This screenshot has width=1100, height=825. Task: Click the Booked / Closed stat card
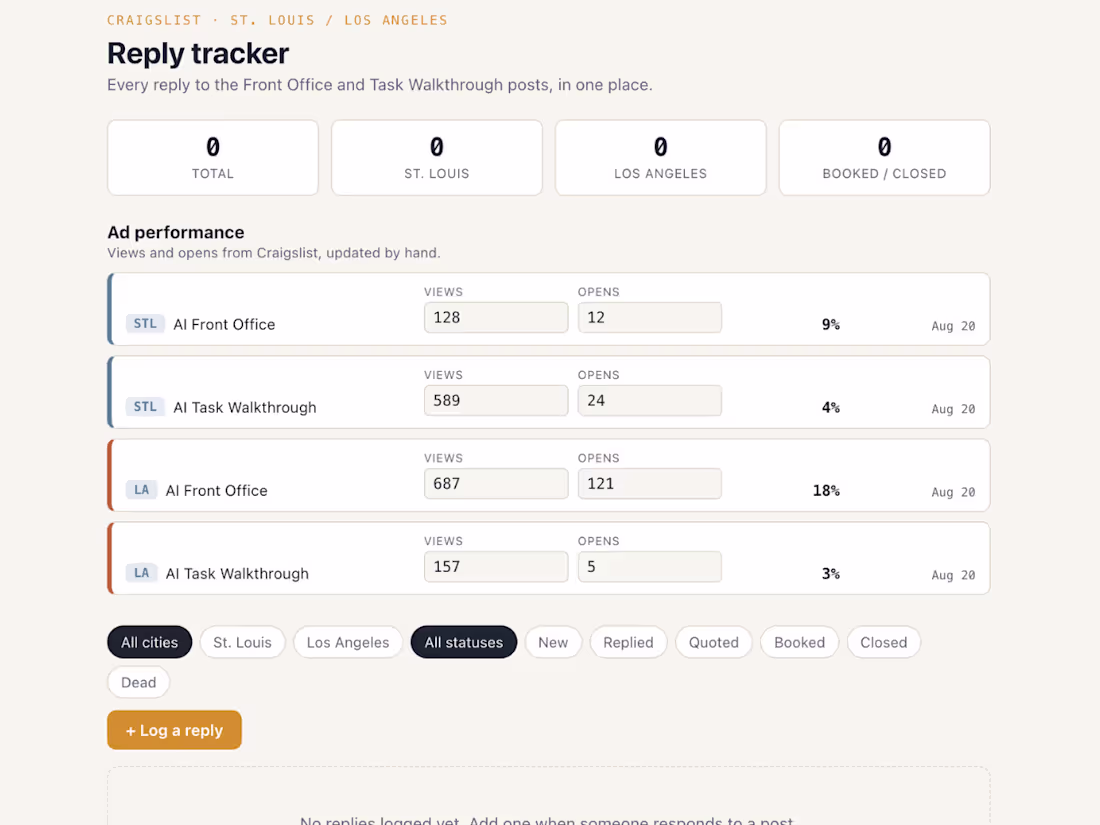click(x=884, y=157)
